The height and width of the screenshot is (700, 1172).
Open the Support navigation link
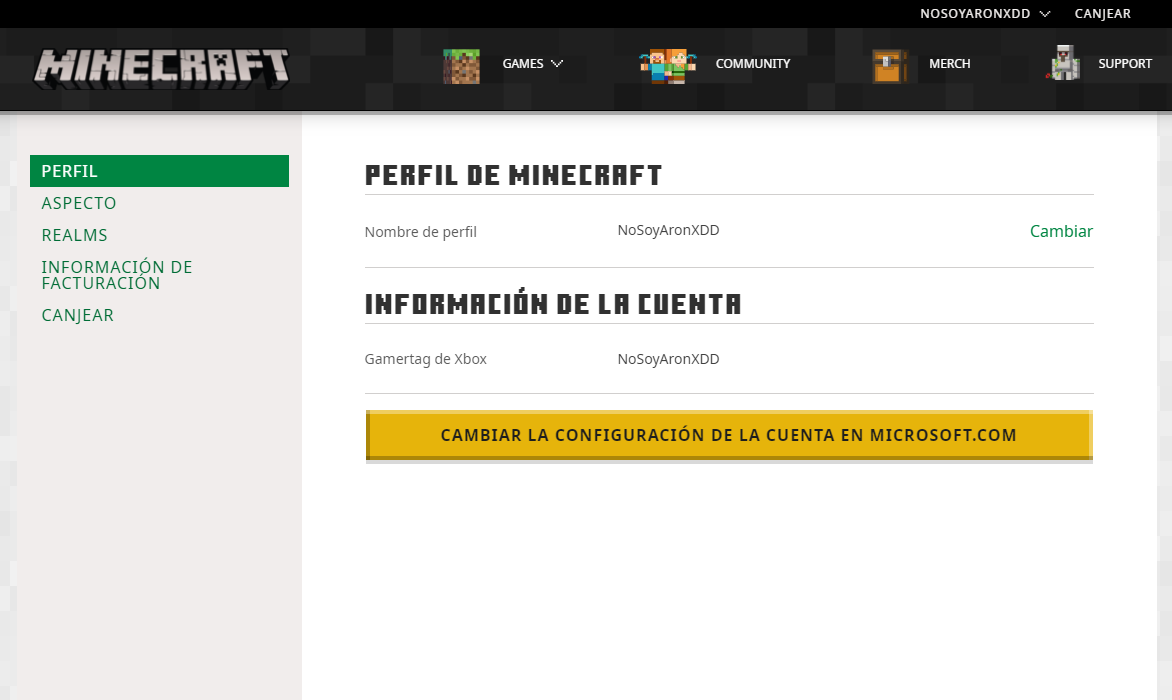[x=1125, y=64]
